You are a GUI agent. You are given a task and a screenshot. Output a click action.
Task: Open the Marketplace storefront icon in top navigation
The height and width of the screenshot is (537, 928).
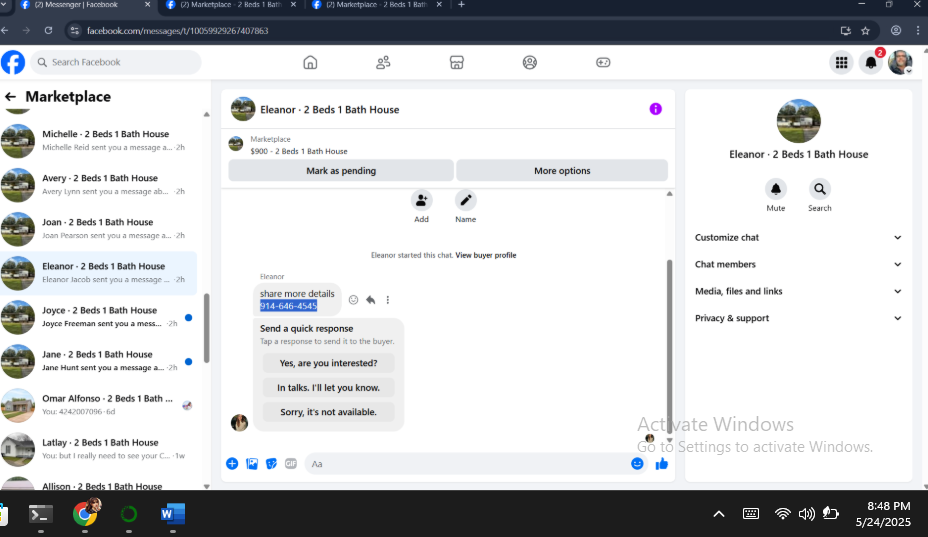coord(456,62)
